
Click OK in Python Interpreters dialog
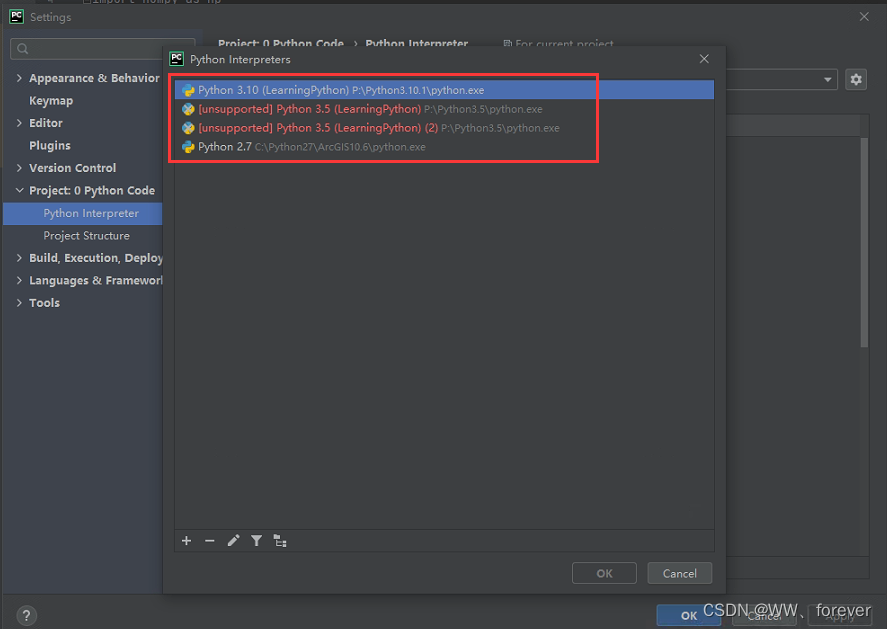(x=604, y=573)
